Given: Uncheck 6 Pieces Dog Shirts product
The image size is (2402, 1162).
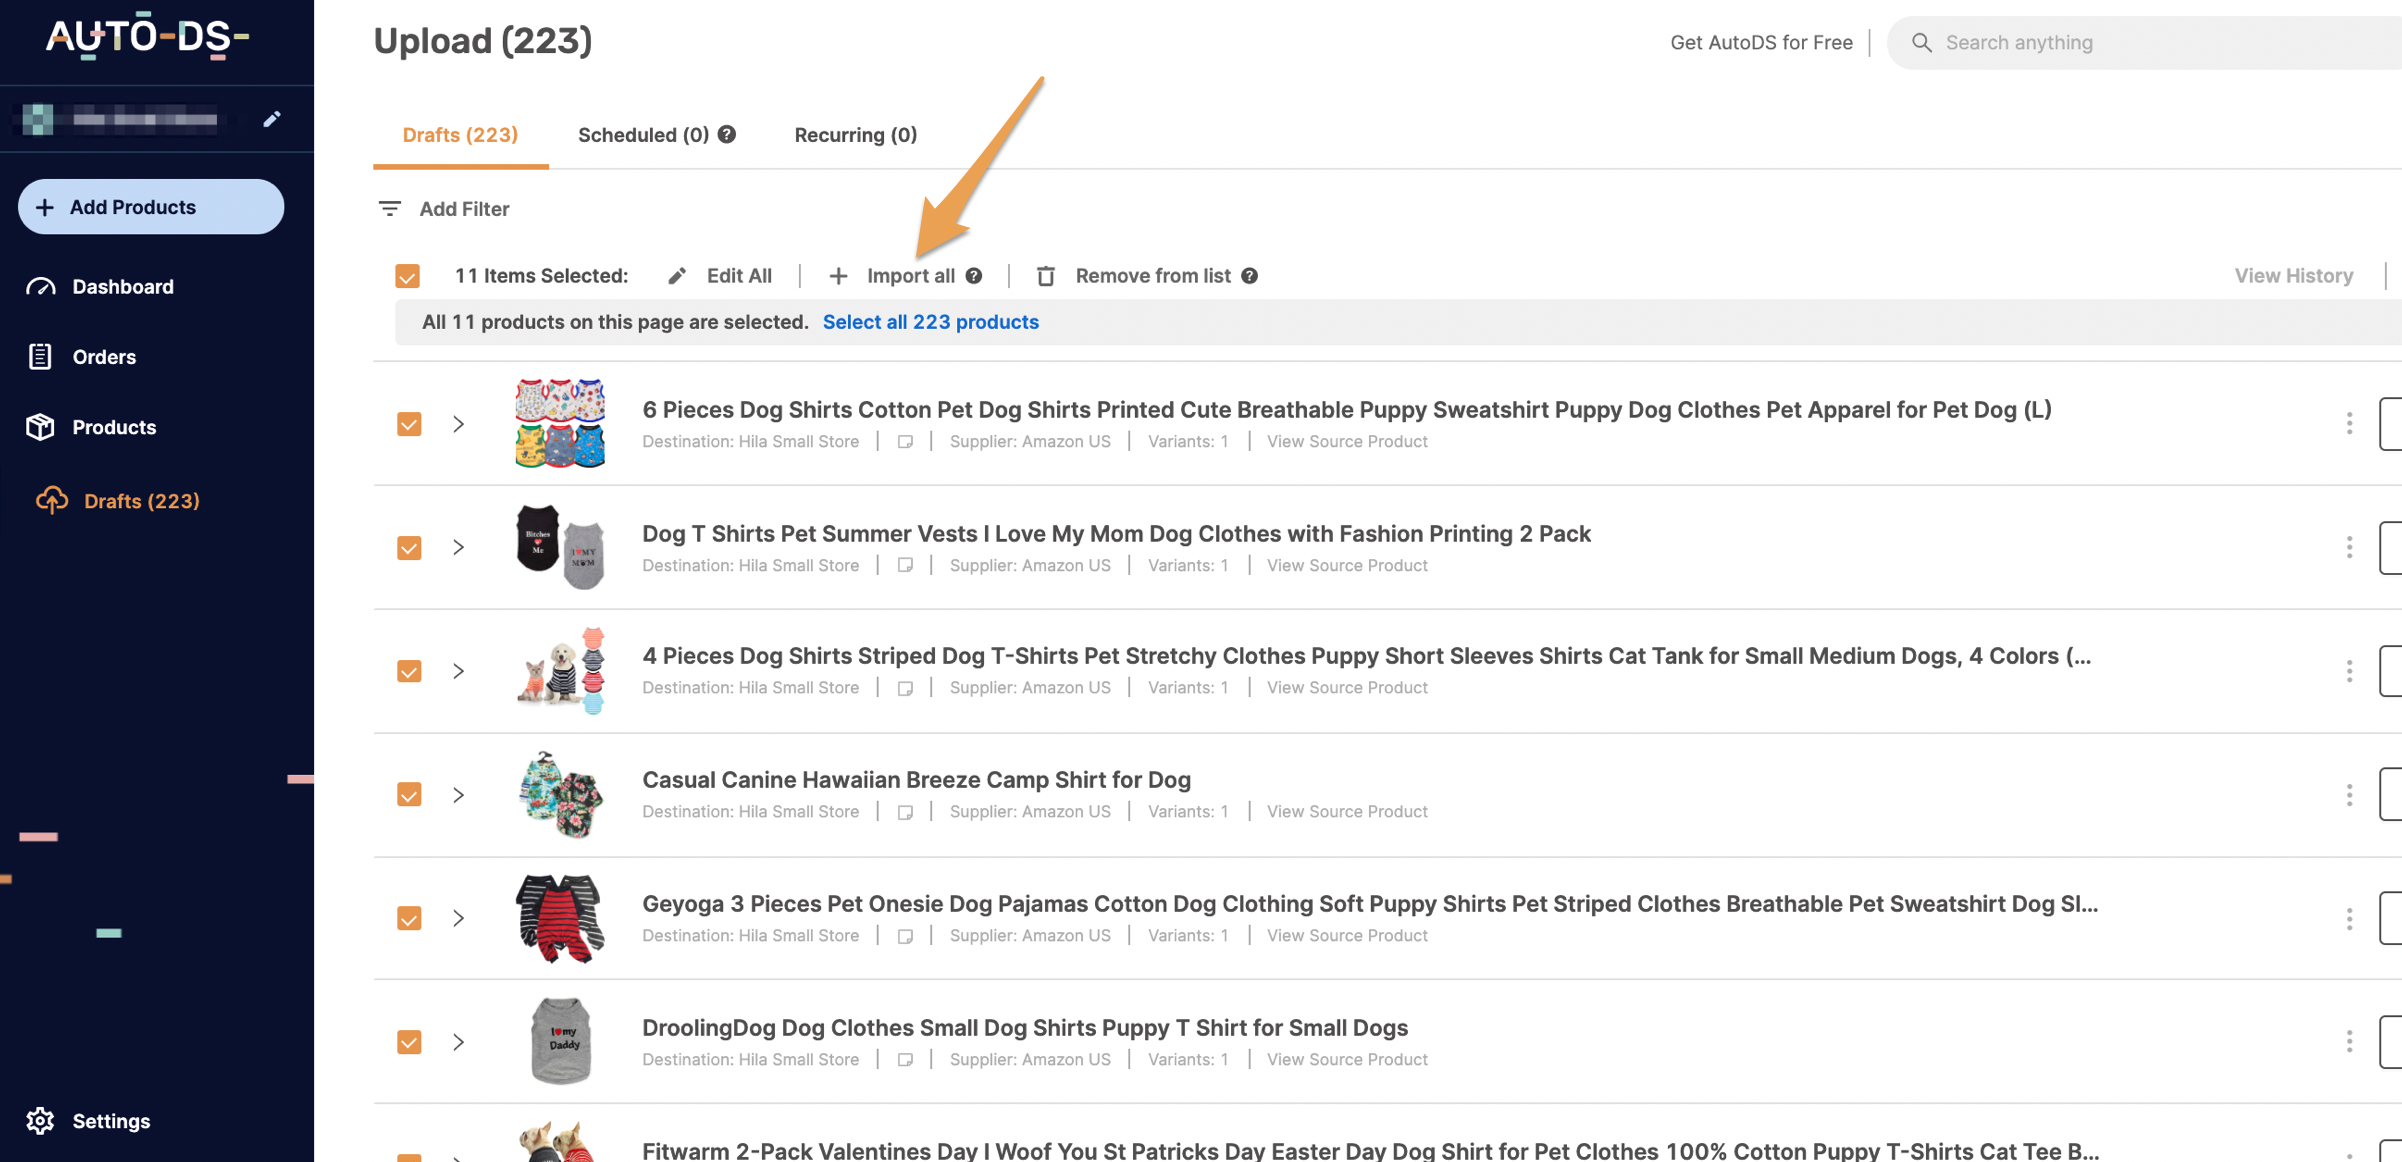Looking at the screenshot, I should pyautogui.click(x=409, y=424).
